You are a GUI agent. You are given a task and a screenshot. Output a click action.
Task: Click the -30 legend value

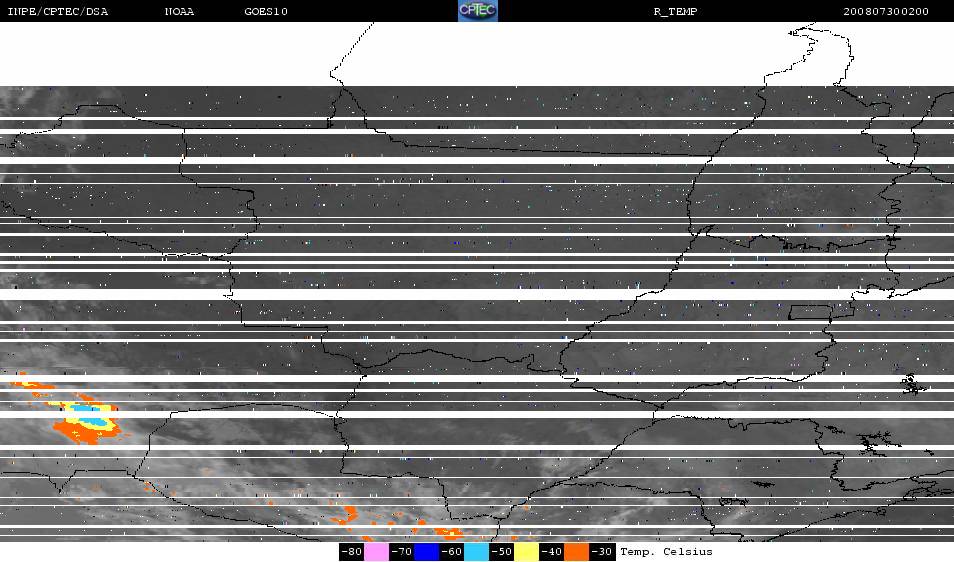tap(602, 552)
